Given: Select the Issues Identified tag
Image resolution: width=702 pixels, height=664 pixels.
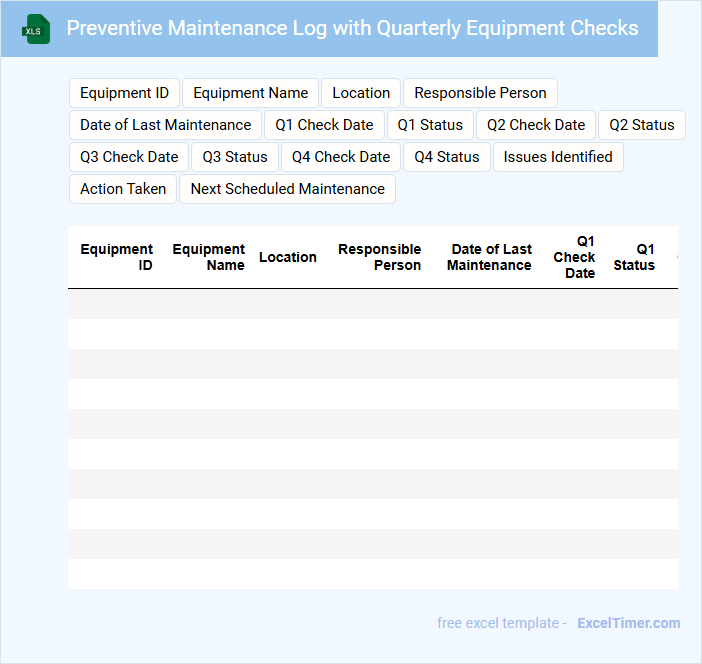Looking at the screenshot, I should [558, 157].
